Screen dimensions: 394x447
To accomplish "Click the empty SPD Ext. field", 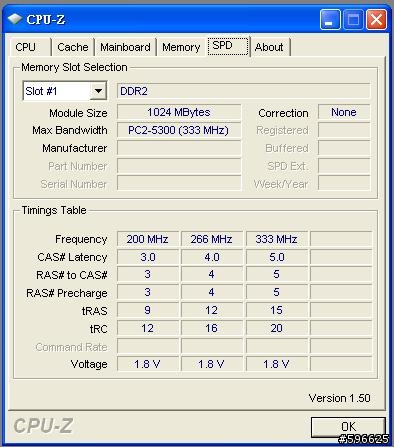I will pyautogui.click(x=344, y=166).
